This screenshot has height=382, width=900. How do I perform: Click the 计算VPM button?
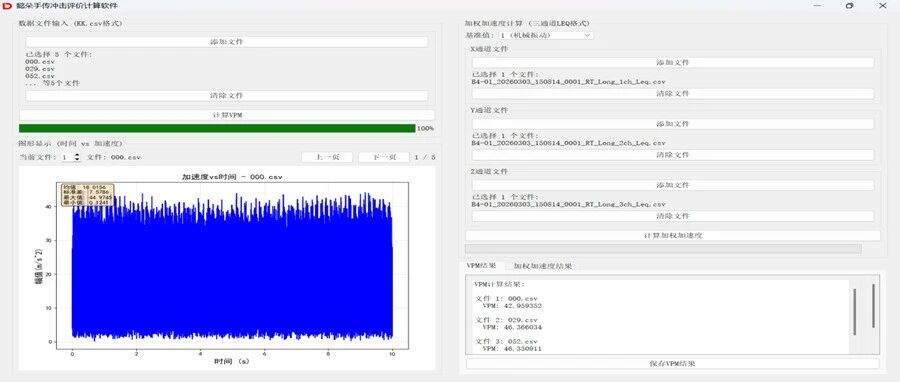point(227,115)
